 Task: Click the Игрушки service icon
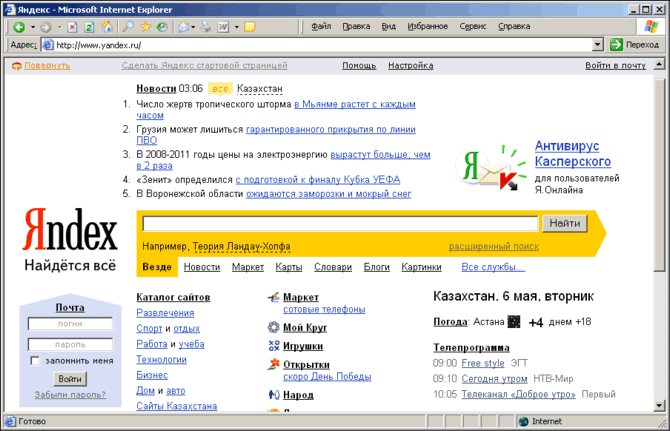click(x=273, y=346)
